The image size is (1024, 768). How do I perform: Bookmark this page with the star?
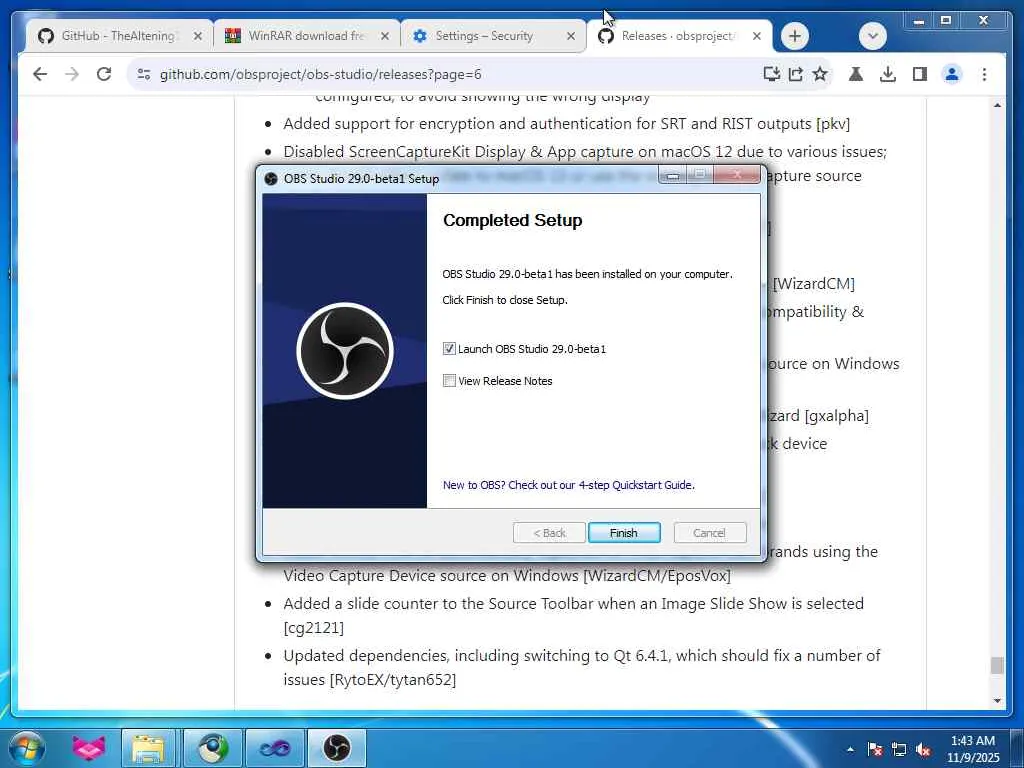[x=820, y=74]
